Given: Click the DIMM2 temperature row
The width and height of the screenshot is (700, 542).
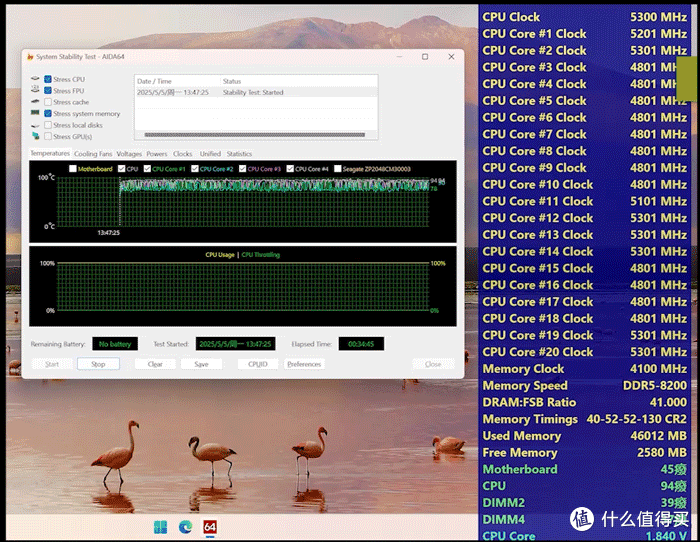Looking at the screenshot, I should click(x=584, y=503).
